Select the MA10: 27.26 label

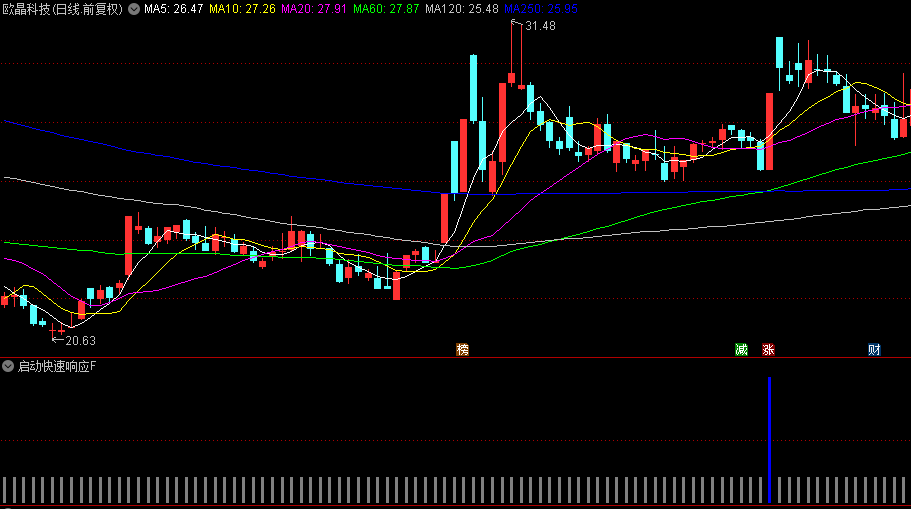click(242, 9)
